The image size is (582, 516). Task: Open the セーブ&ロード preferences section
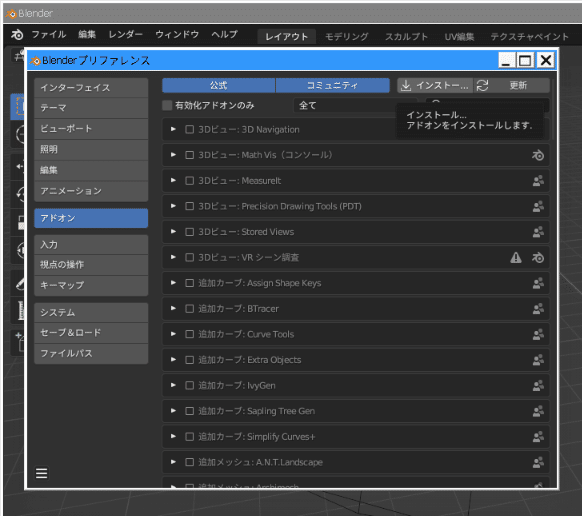91,333
